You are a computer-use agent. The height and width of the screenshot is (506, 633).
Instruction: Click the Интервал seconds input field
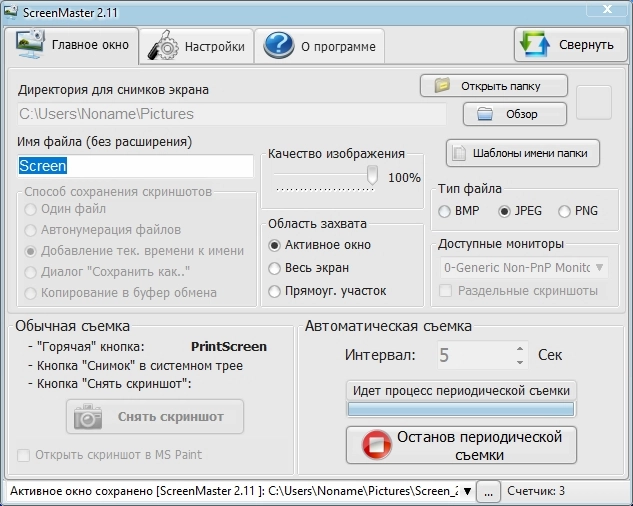[x=476, y=355]
